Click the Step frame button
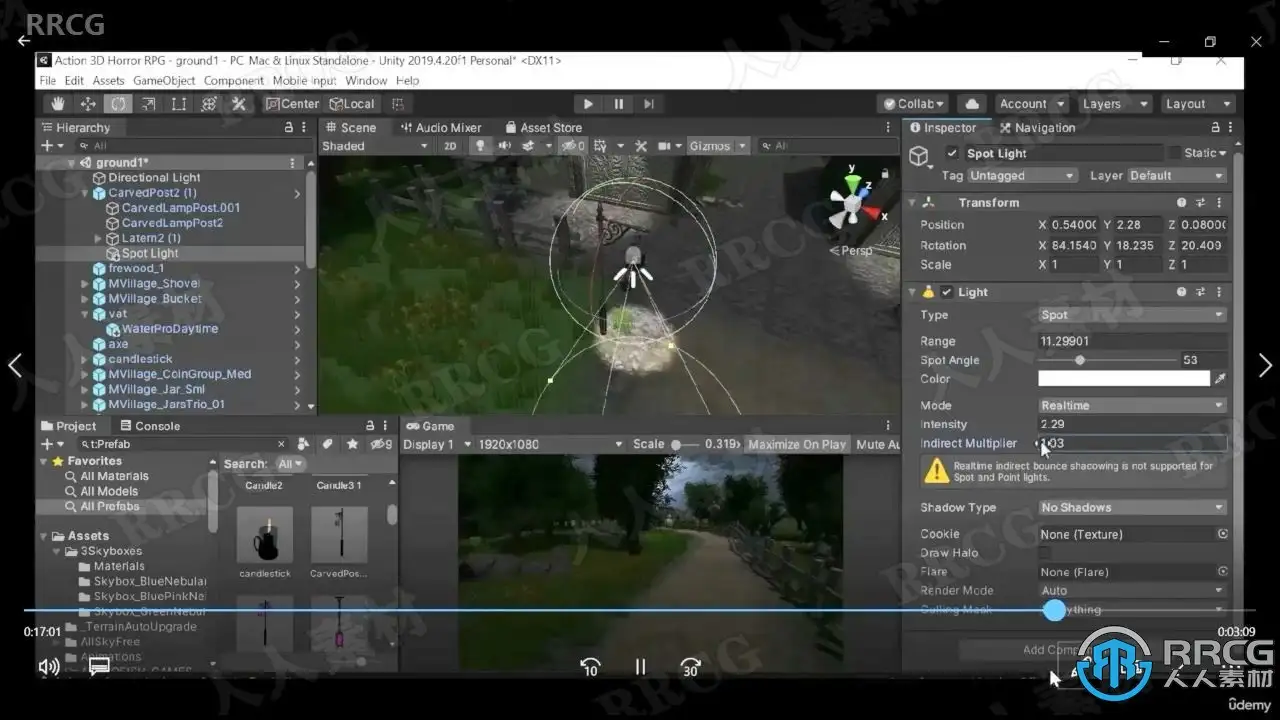 [x=649, y=104]
